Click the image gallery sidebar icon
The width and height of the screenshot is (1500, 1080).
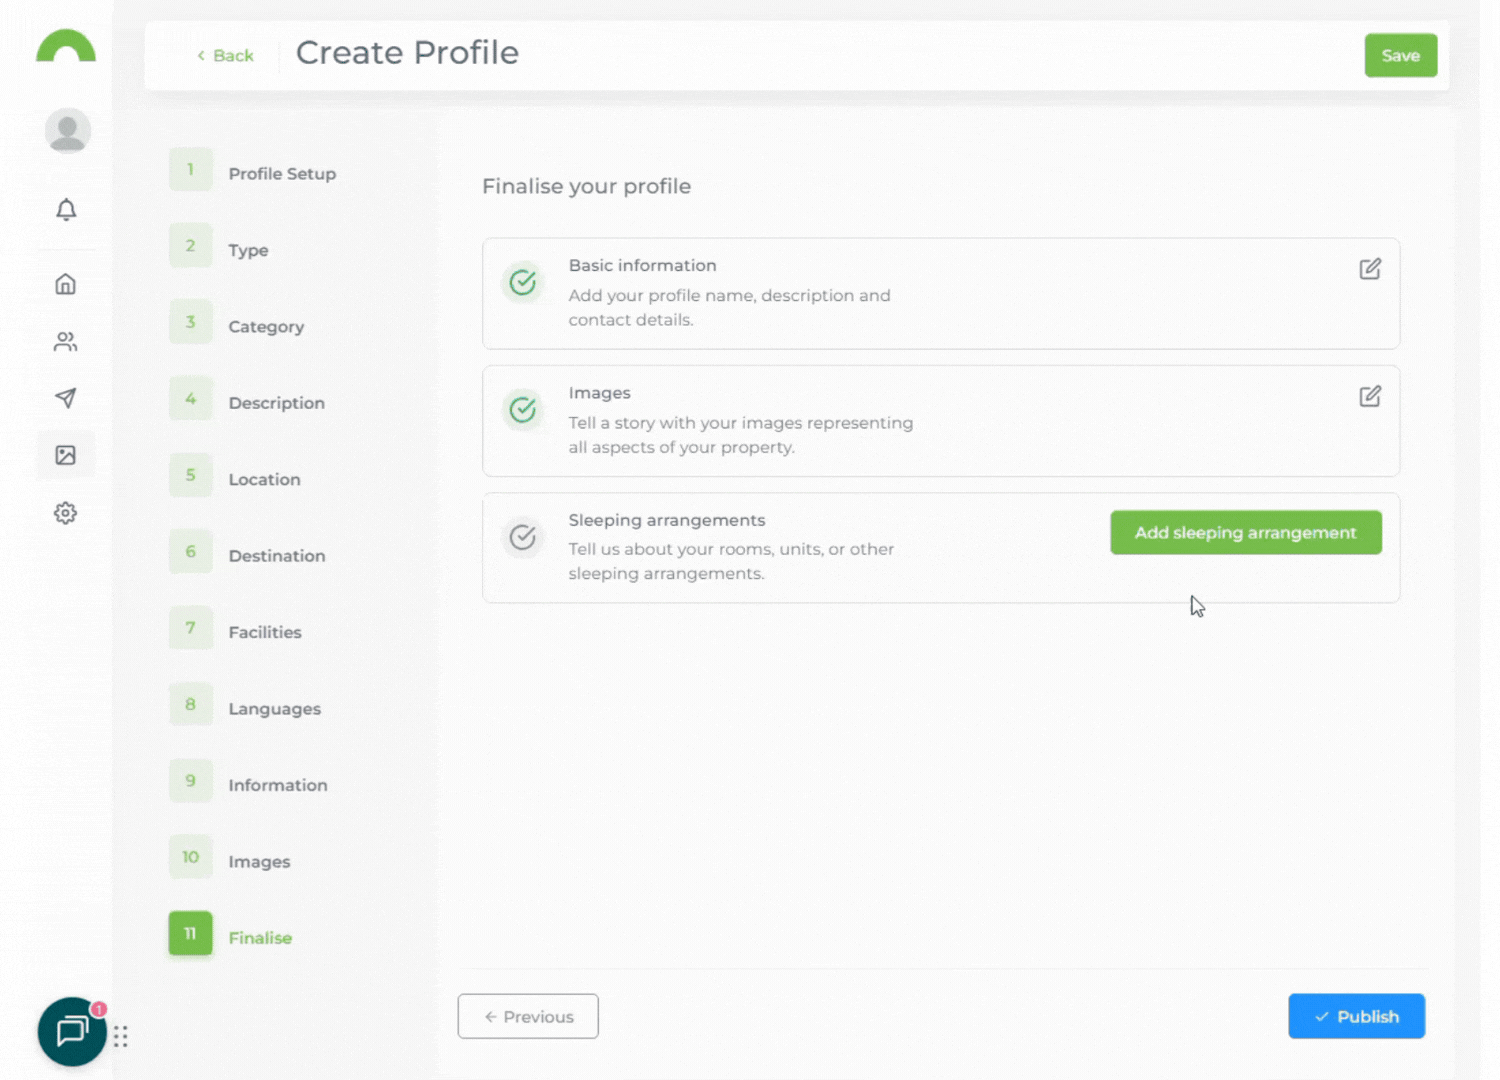coord(66,455)
